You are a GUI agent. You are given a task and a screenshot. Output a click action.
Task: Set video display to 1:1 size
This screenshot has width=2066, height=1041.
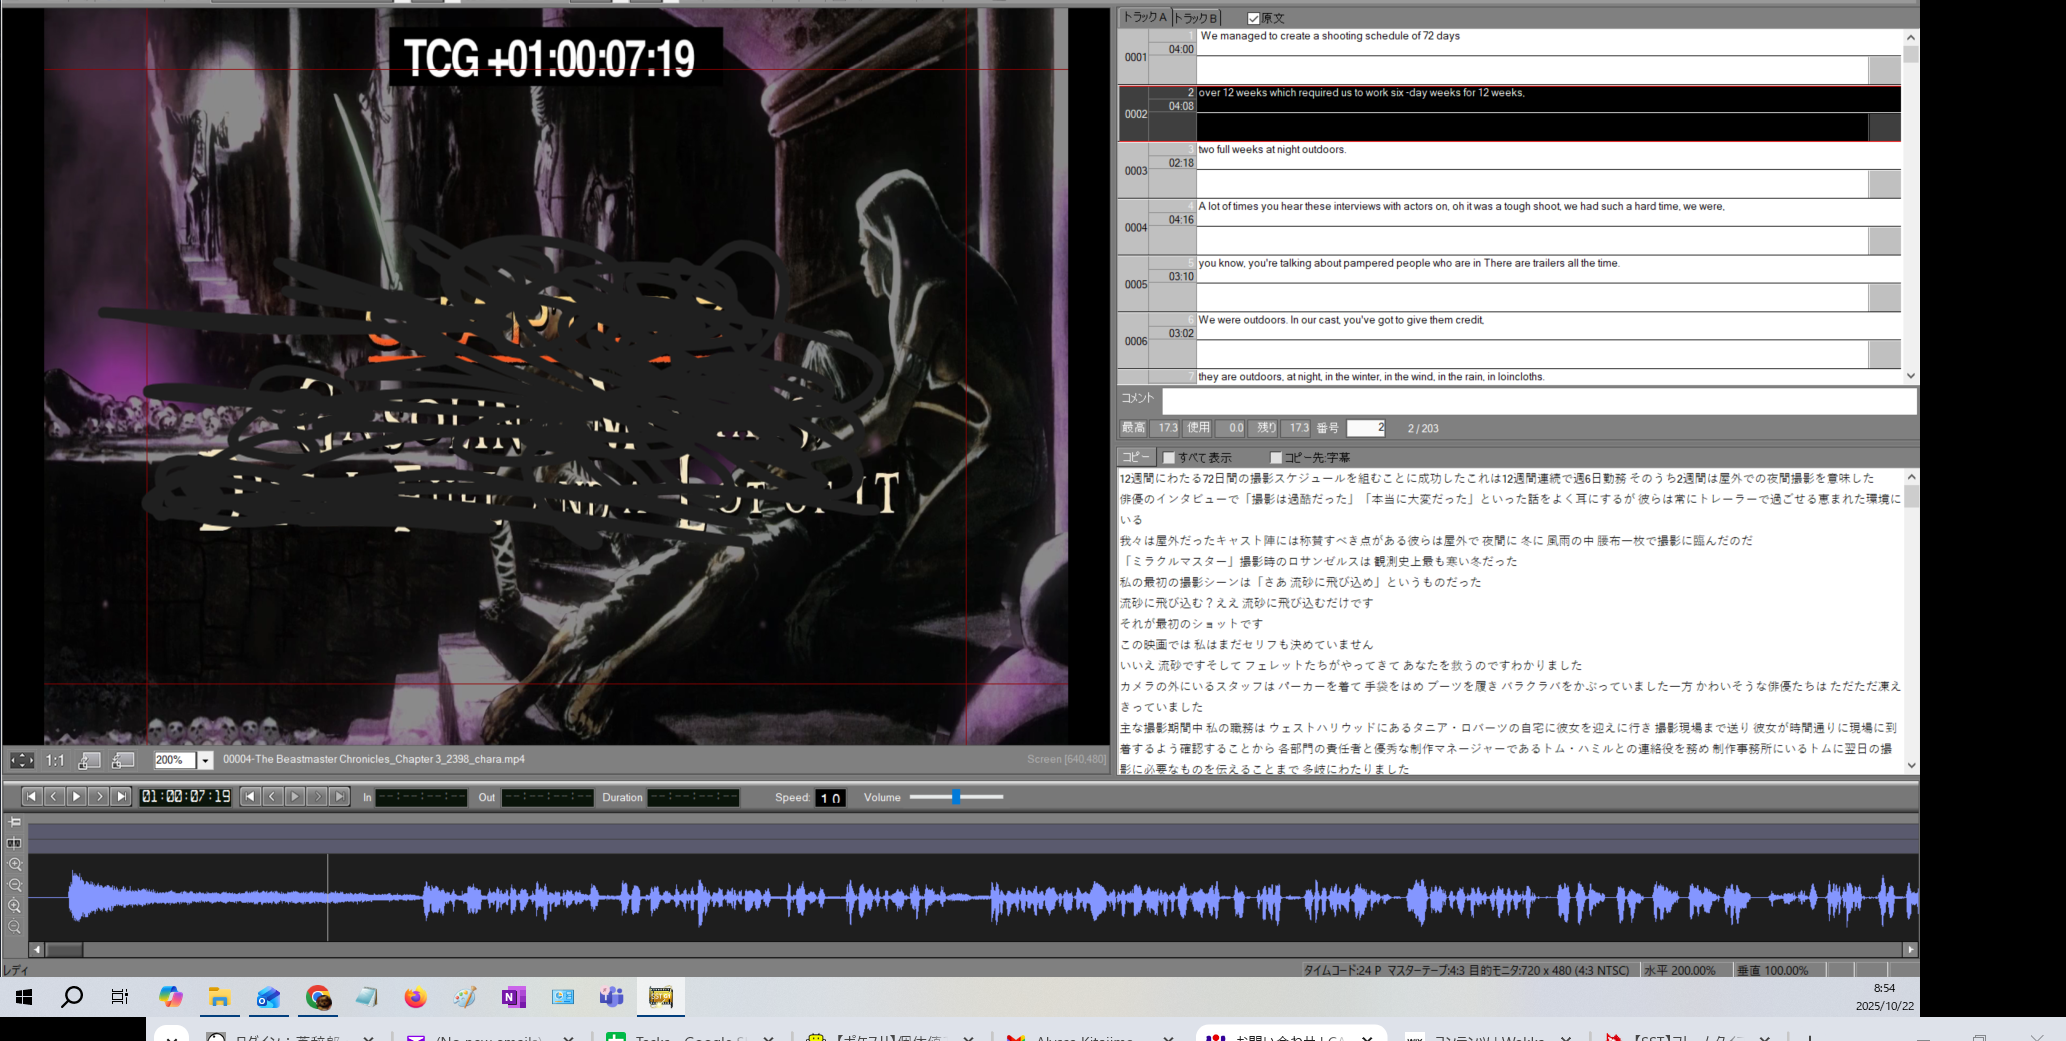coord(55,761)
